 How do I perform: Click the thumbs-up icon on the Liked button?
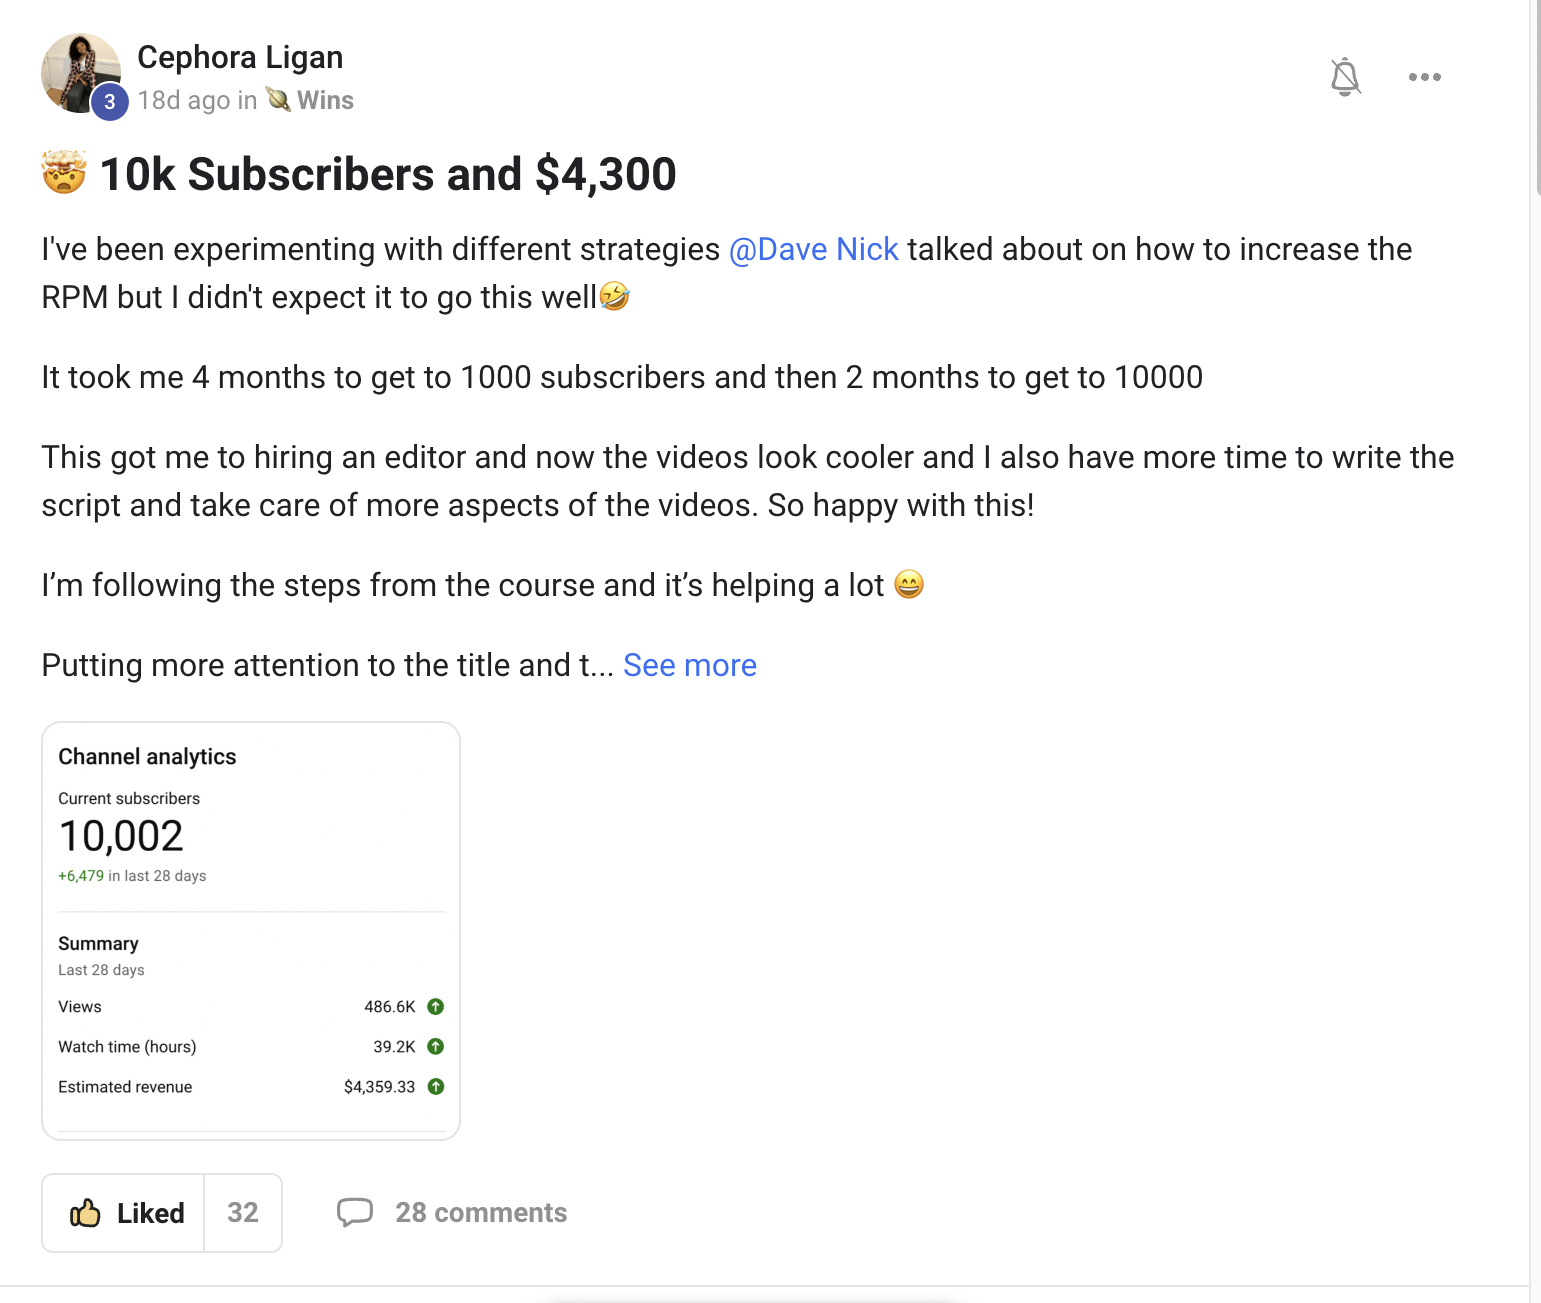(88, 1213)
